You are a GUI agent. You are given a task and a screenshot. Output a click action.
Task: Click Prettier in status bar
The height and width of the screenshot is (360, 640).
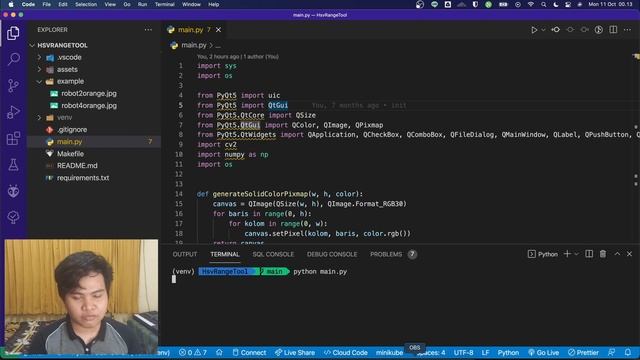(583, 352)
